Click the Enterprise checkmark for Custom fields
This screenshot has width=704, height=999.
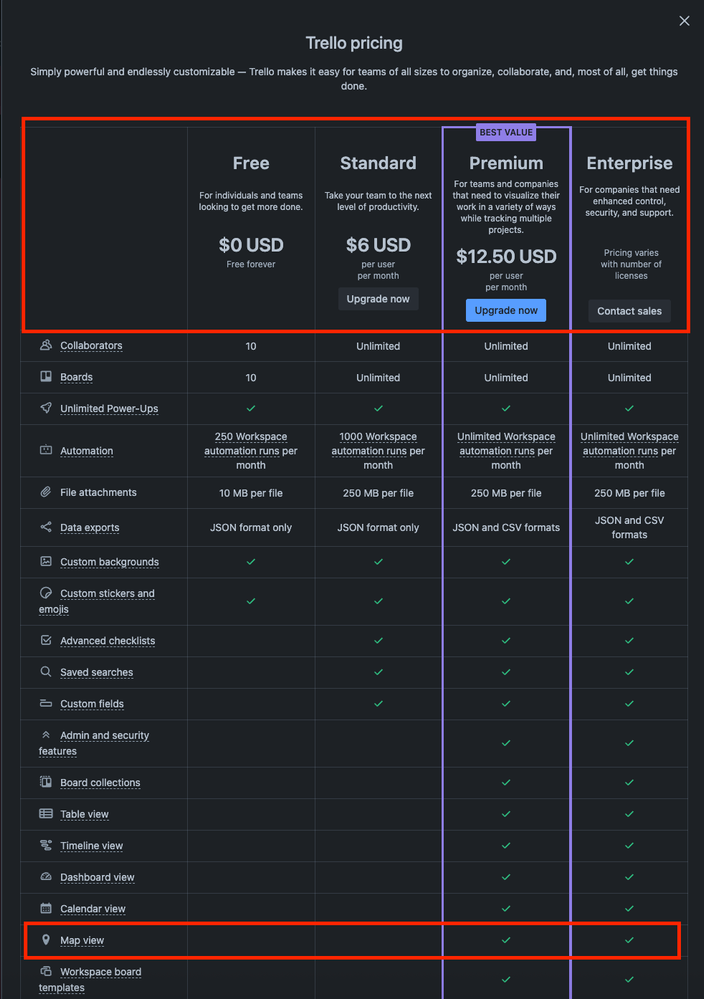[629, 703]
